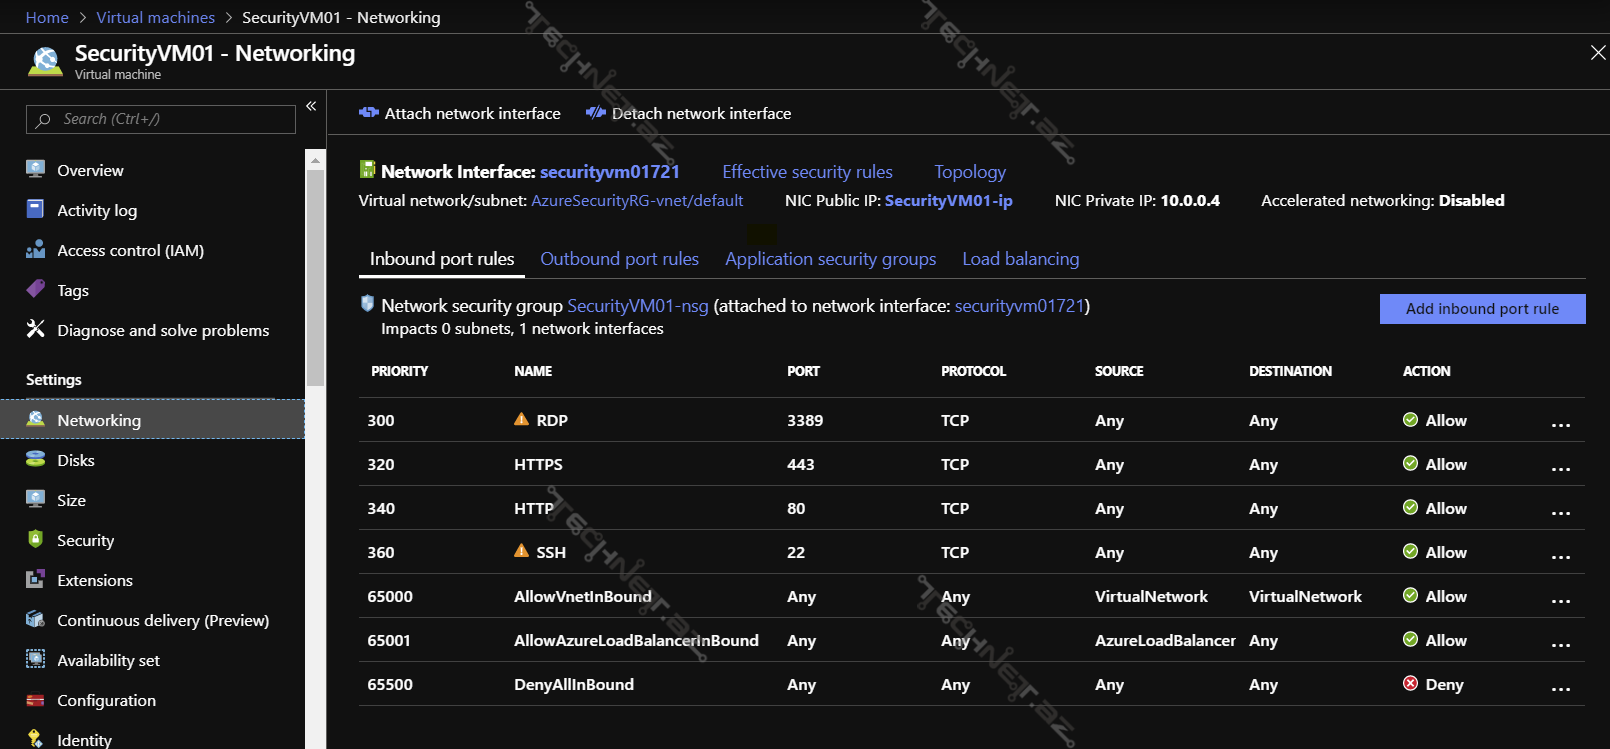The height and width of the screenshot is (749, 1610).
Task: Open the SecurityVM01-nsg link
Action: (637, 306)
